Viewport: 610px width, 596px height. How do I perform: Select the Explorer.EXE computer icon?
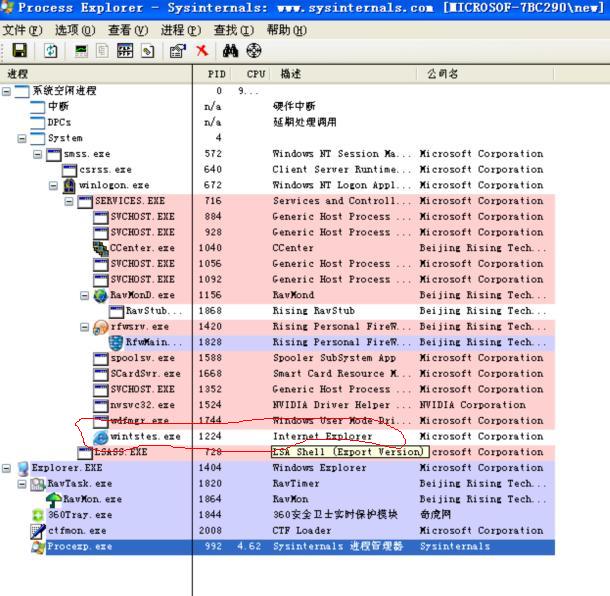tap(23, 468)
